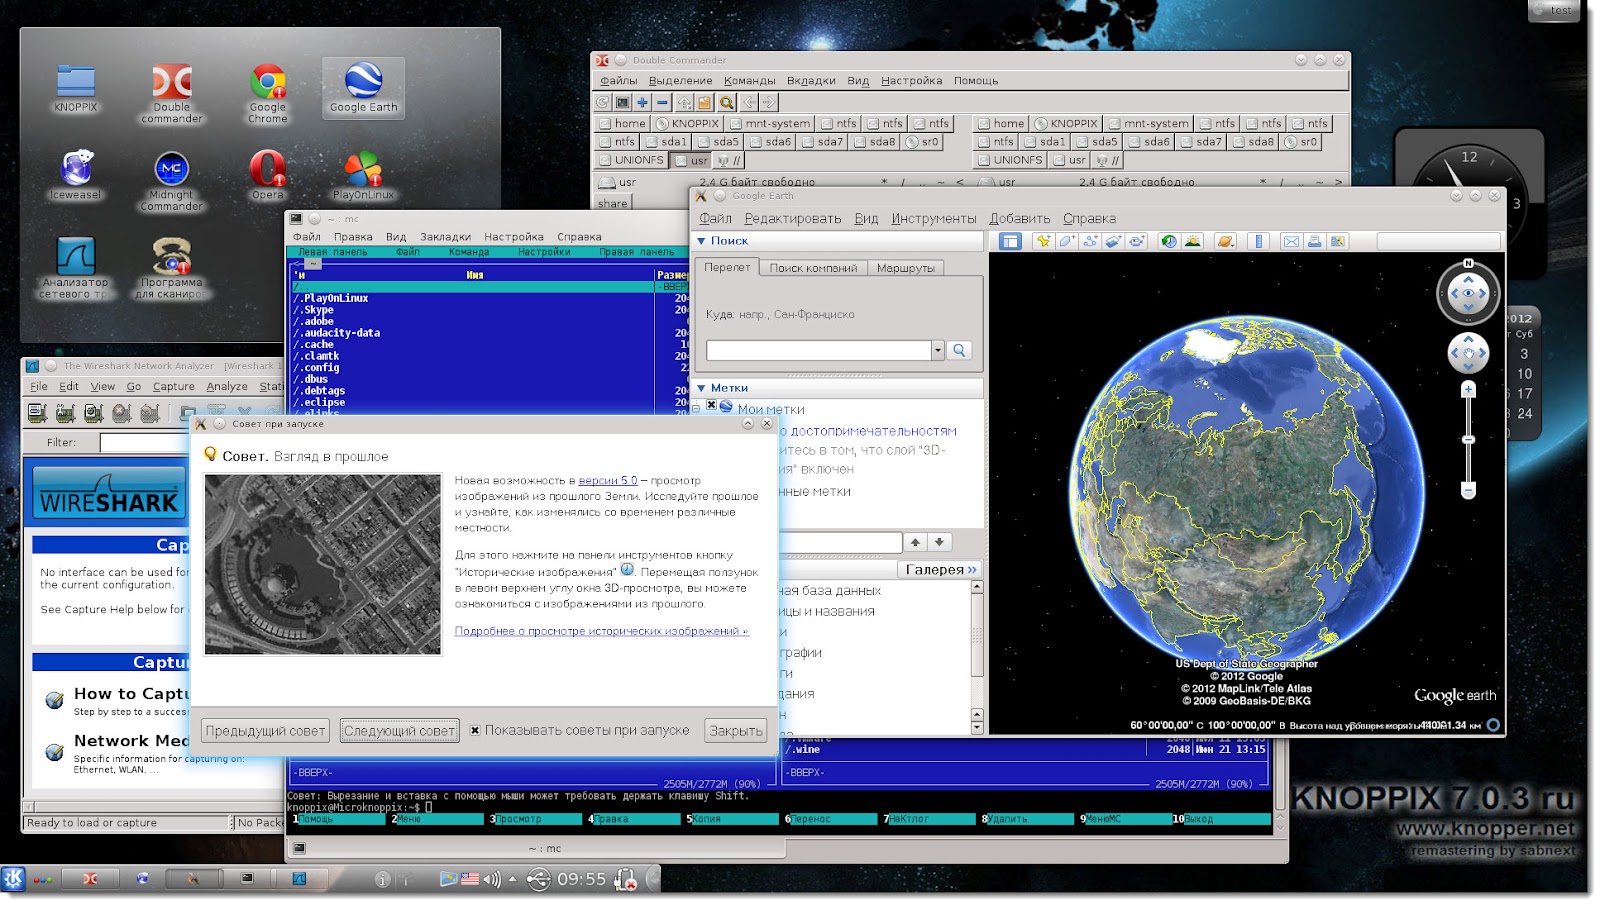Collapse the 'Поиск' panel

(x=701, y=241)
